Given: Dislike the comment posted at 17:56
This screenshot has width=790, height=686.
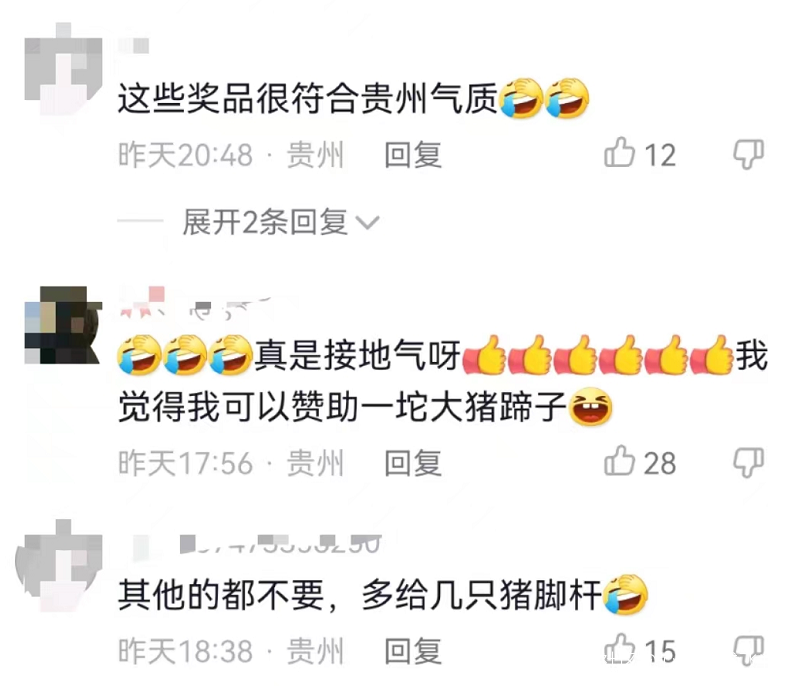Looking at the screenshot, I should [x=748, y=462].
